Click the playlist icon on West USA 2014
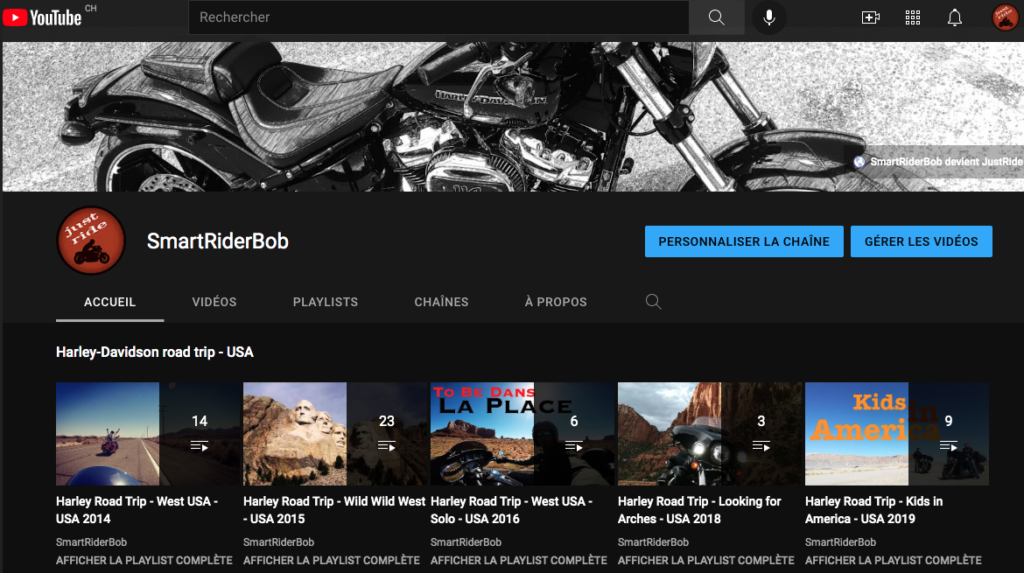The width and height of the screenshot is (1024, 573). click(x=199, y=446)
